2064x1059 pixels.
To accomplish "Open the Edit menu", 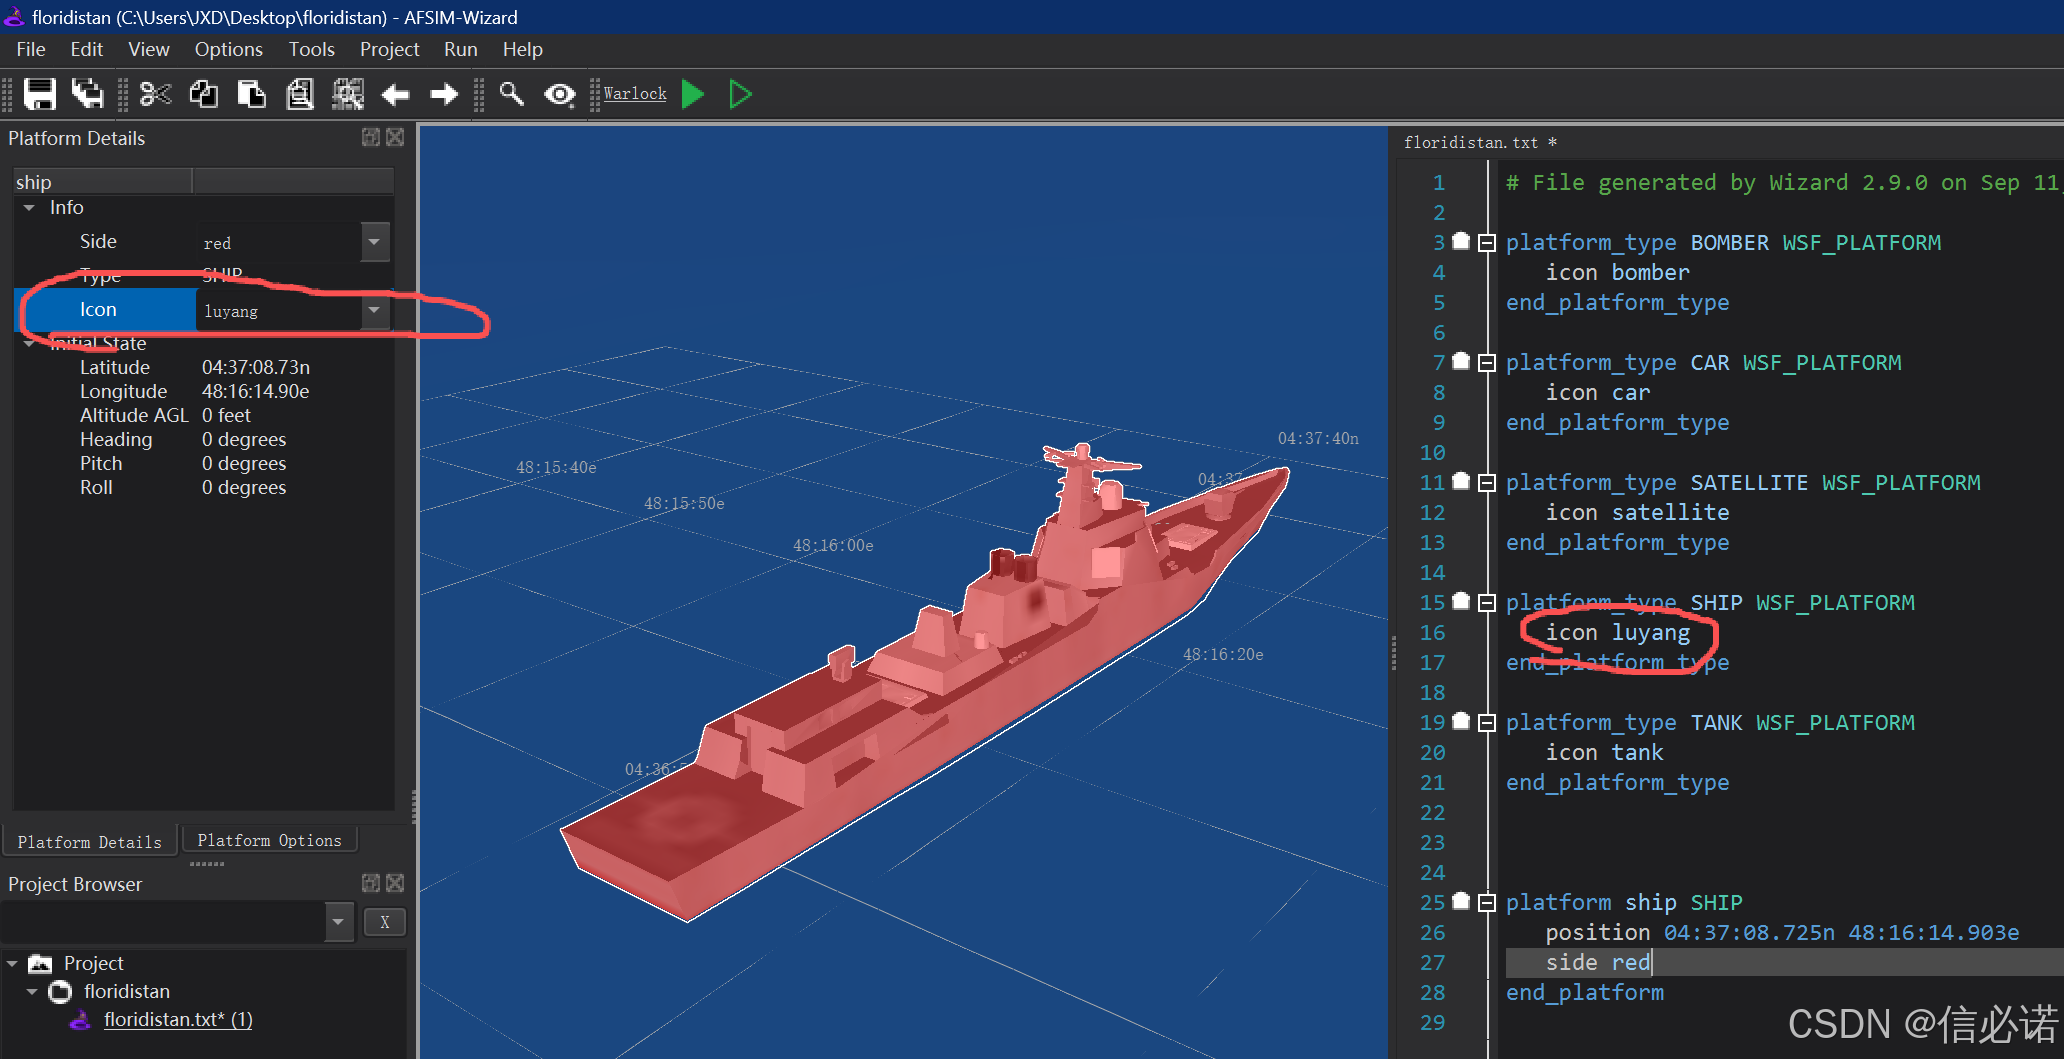I will [87, 49].
